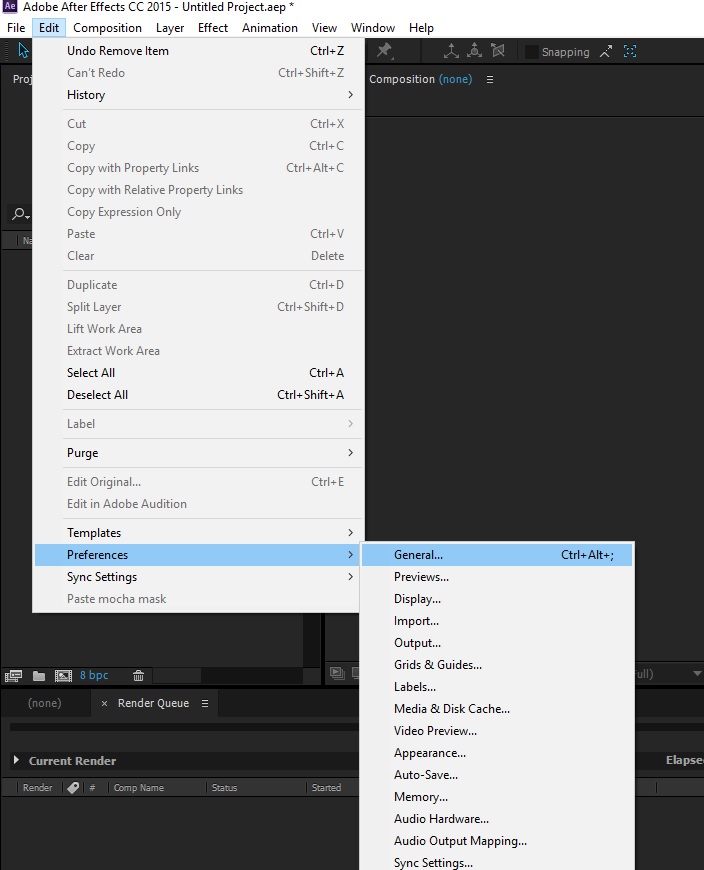Viewport: 704px width, 870px height.
Task: Select the Selection arrow tool
Action: pyautogui.click(x=23, y=50)
